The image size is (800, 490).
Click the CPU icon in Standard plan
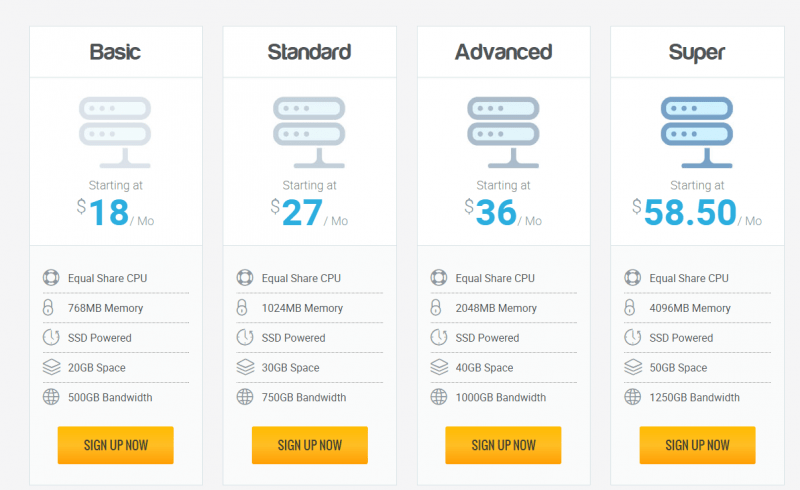(x=245, y=278)
